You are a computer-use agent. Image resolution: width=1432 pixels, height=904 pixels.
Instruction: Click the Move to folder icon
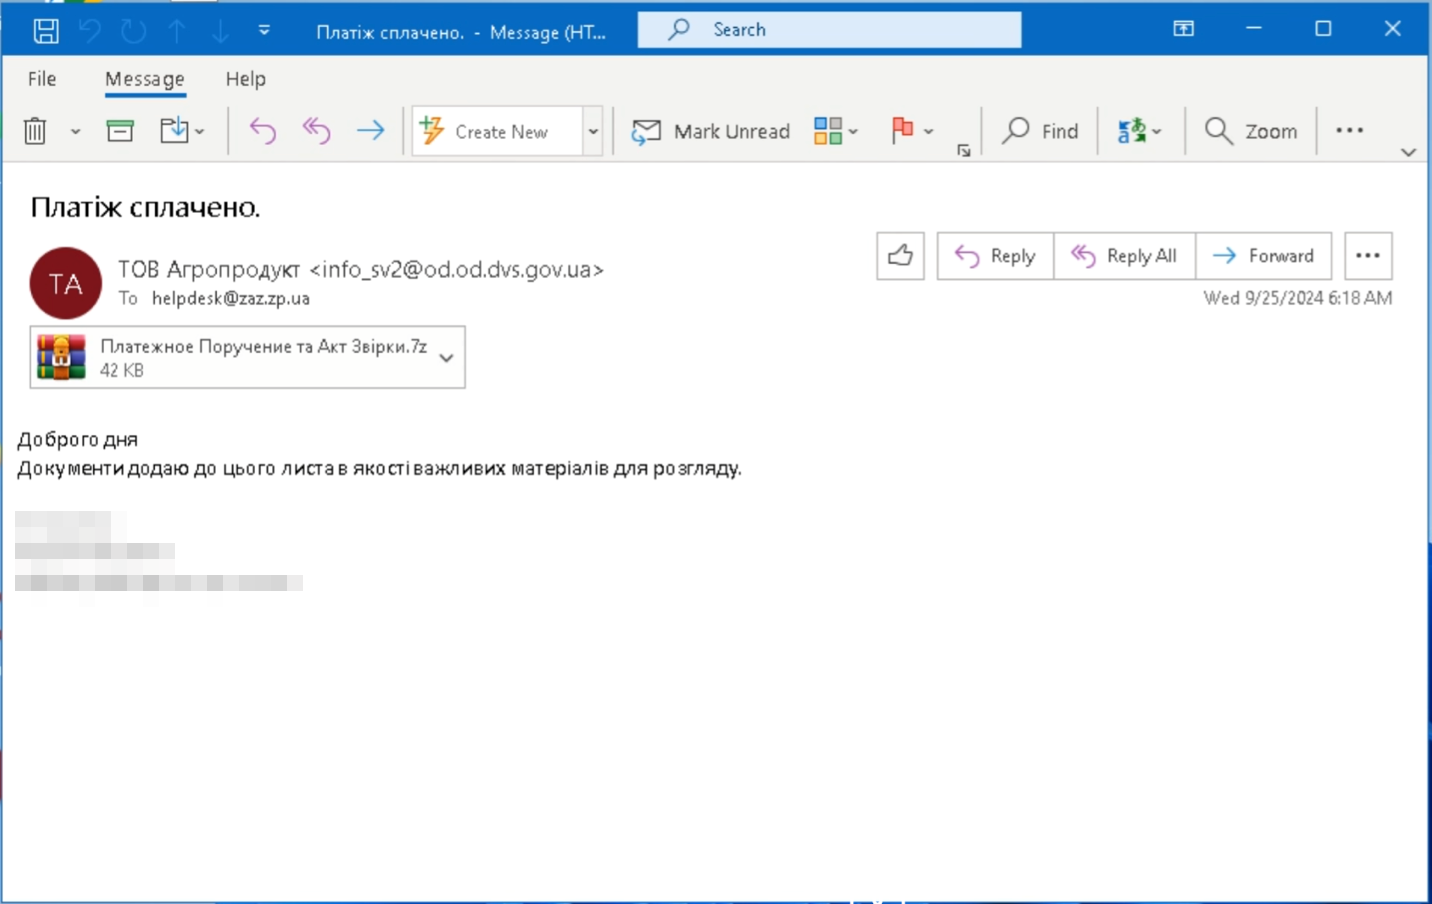point(175,131)
